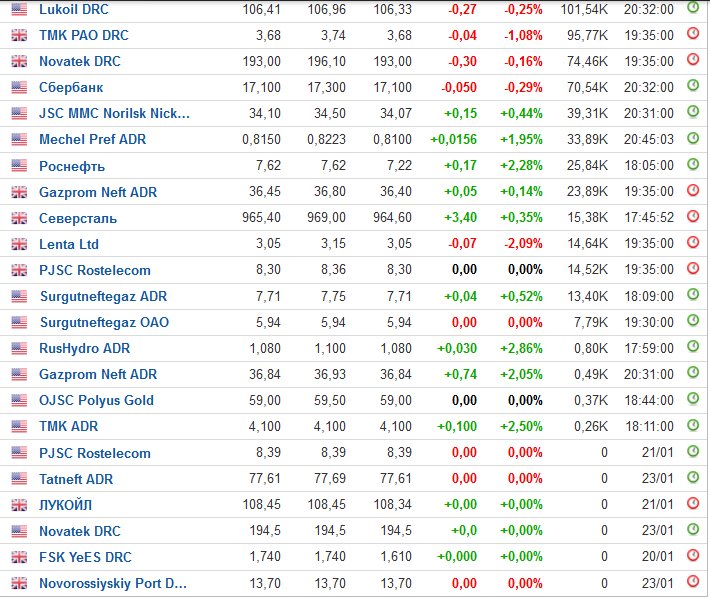Click the percent change +2,86%
710x598 pixels.
521,349
